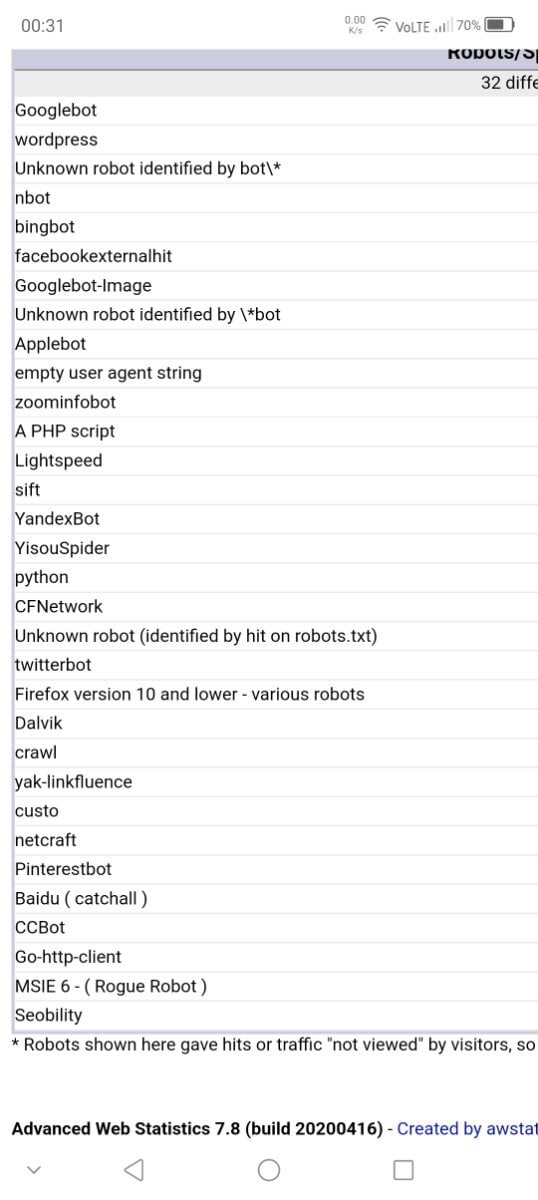The height and width of the screenshot is (1200, 538).
Task: Select the Go-http-client row
Action: [275, 957]
